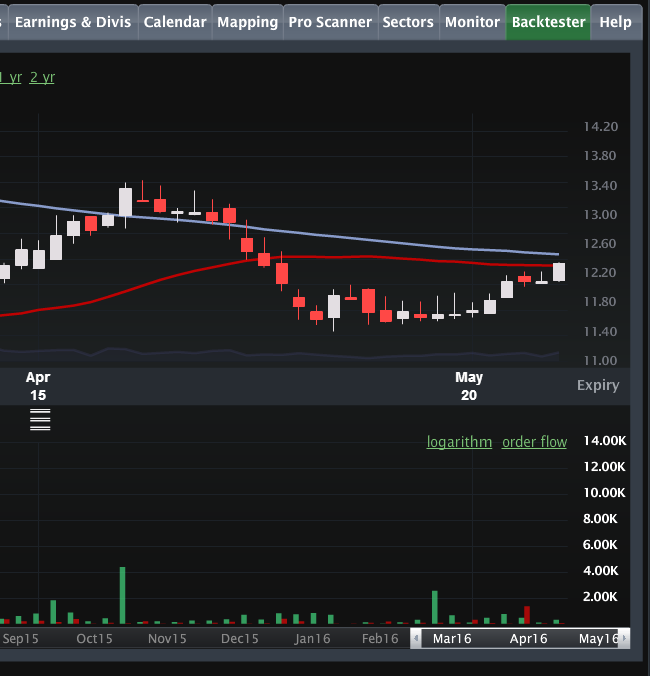Open the Earnings & Divis tab

click(x=73, y=22)
